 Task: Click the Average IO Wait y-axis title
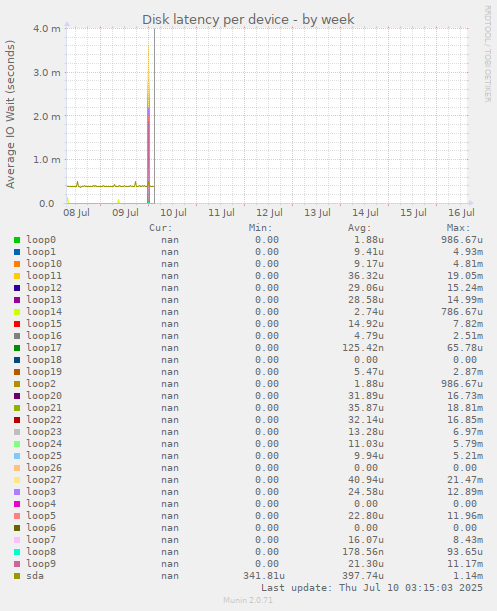point(10,114)
